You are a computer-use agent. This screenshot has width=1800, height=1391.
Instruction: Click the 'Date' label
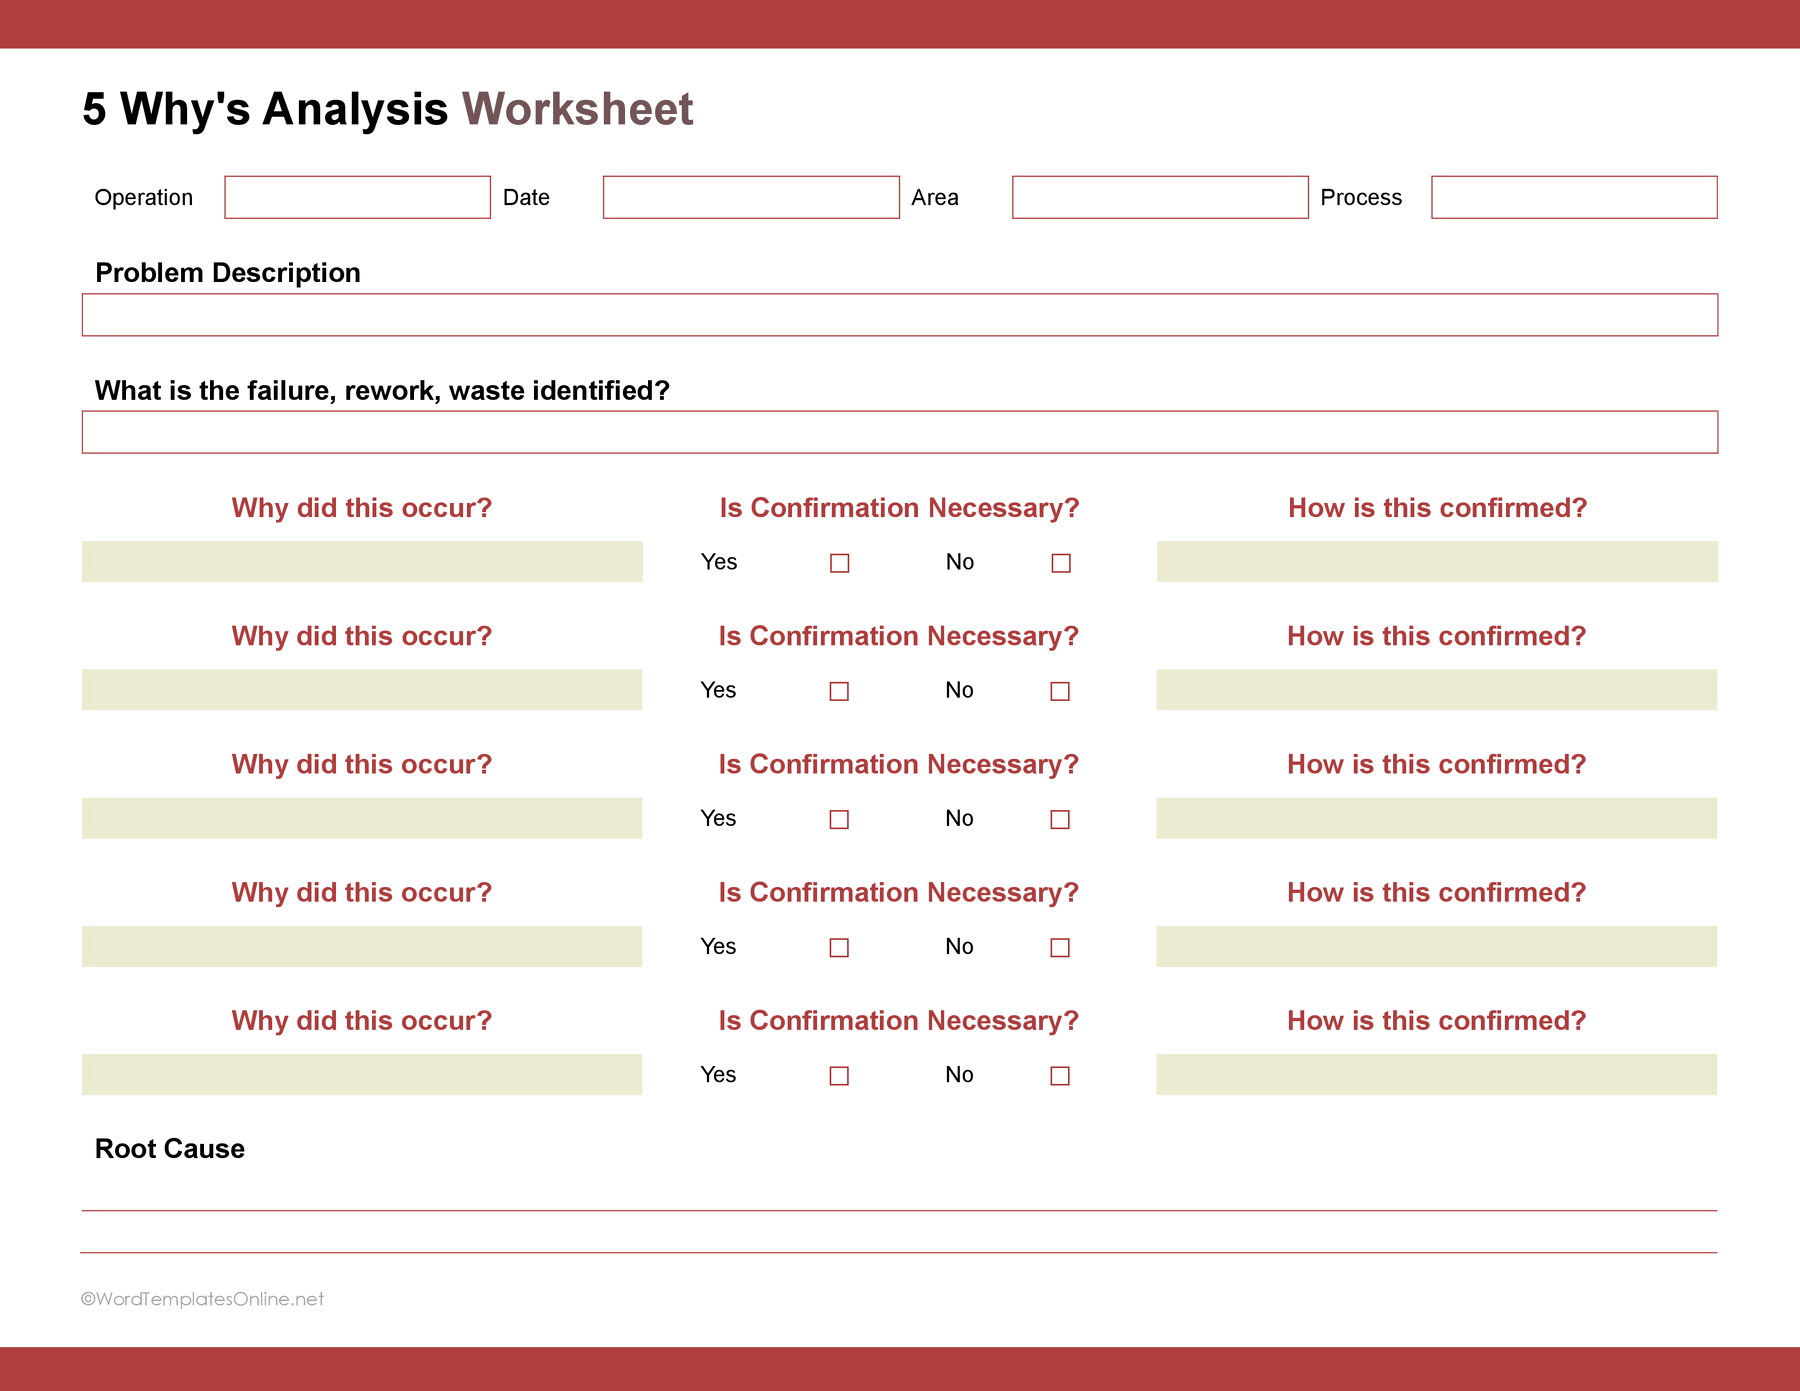coord(526,197)
